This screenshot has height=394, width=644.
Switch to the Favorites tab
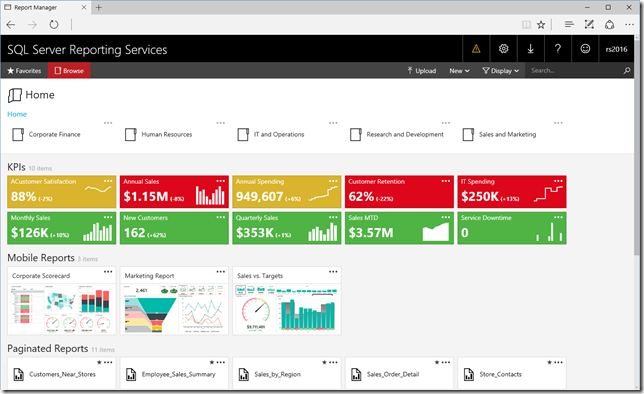click(x=24, y=71)
